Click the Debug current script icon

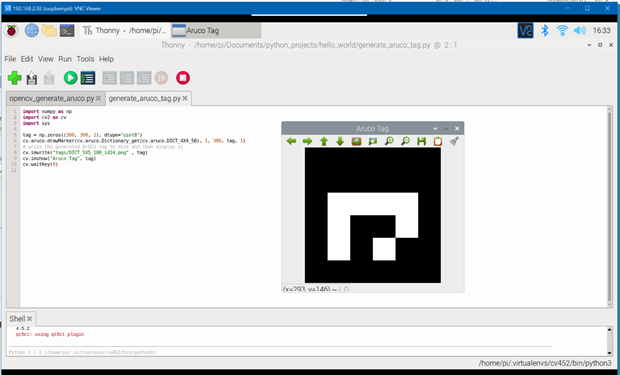(x=88, y=78)
